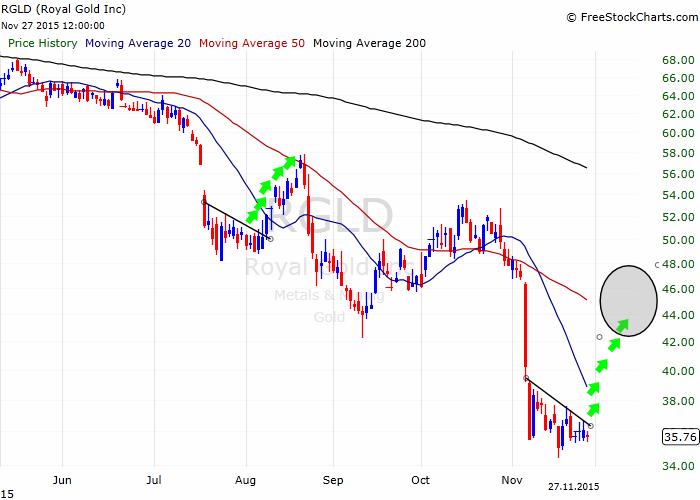Click the 54.00 price axis label
The width and height of the screenshot is (700, 500).
(x=679, y=195)
